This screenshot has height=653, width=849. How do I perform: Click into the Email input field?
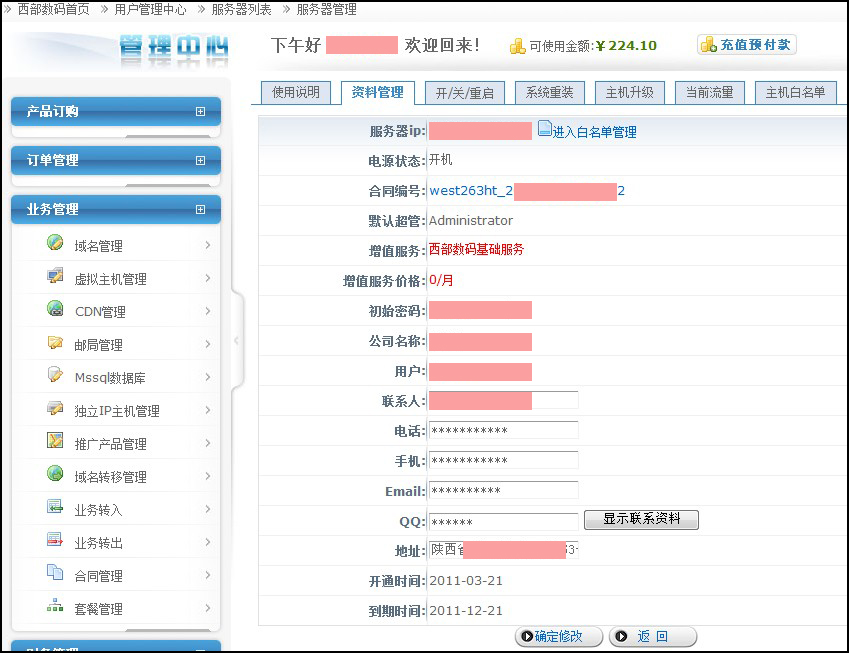click(x=503, y=491)
